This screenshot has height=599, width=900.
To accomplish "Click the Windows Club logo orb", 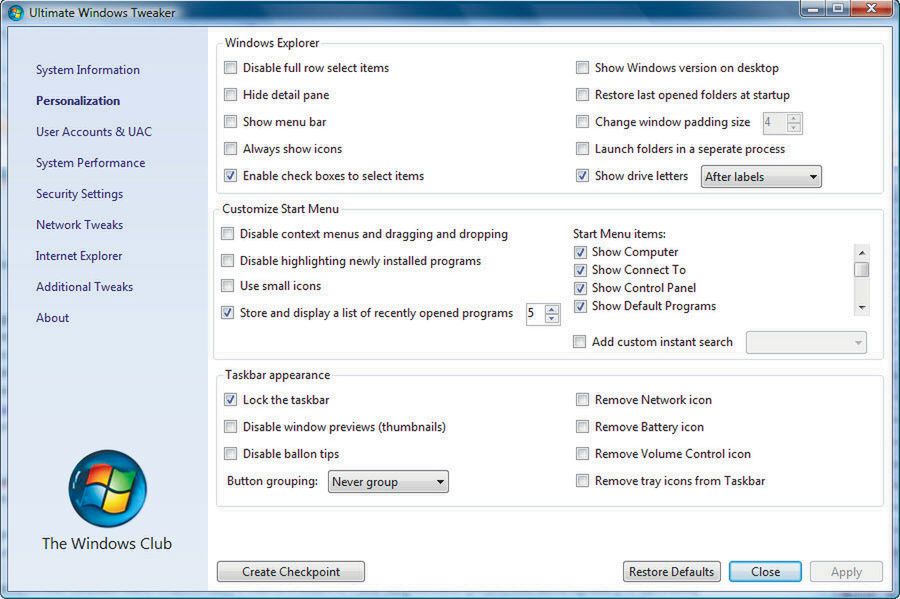I will click(x=107, y=488).
